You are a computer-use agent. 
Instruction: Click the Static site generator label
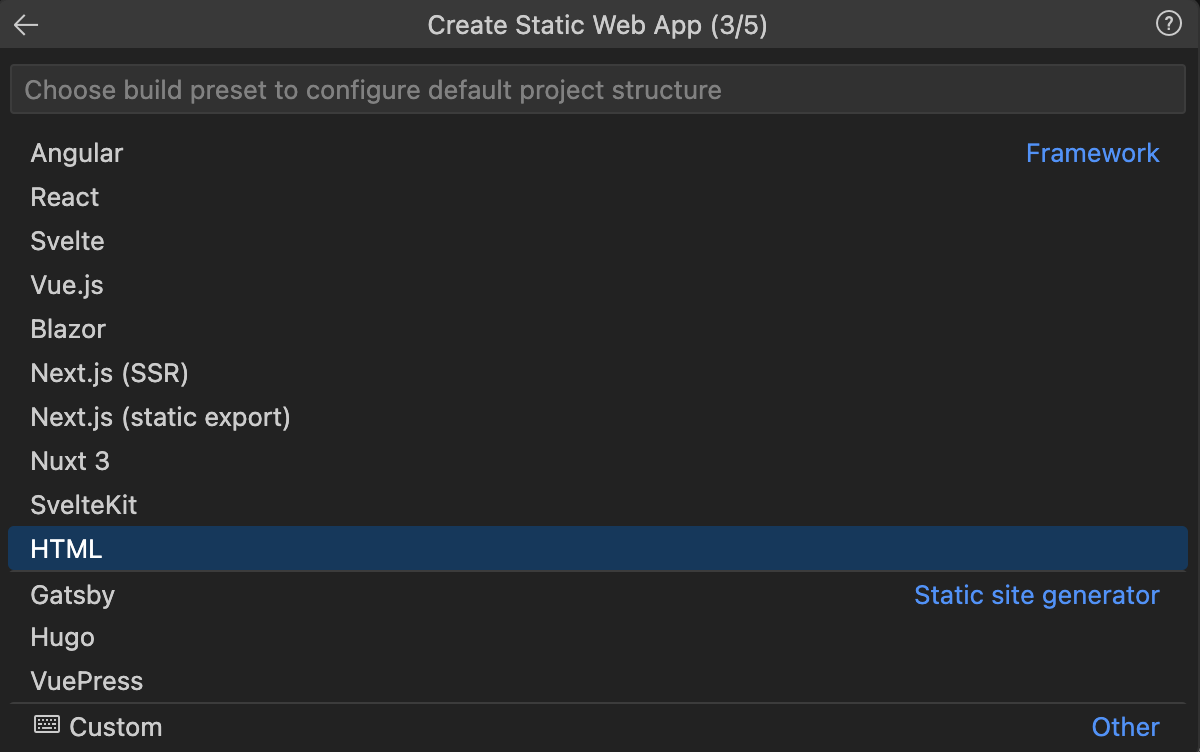pos(1037,595)
